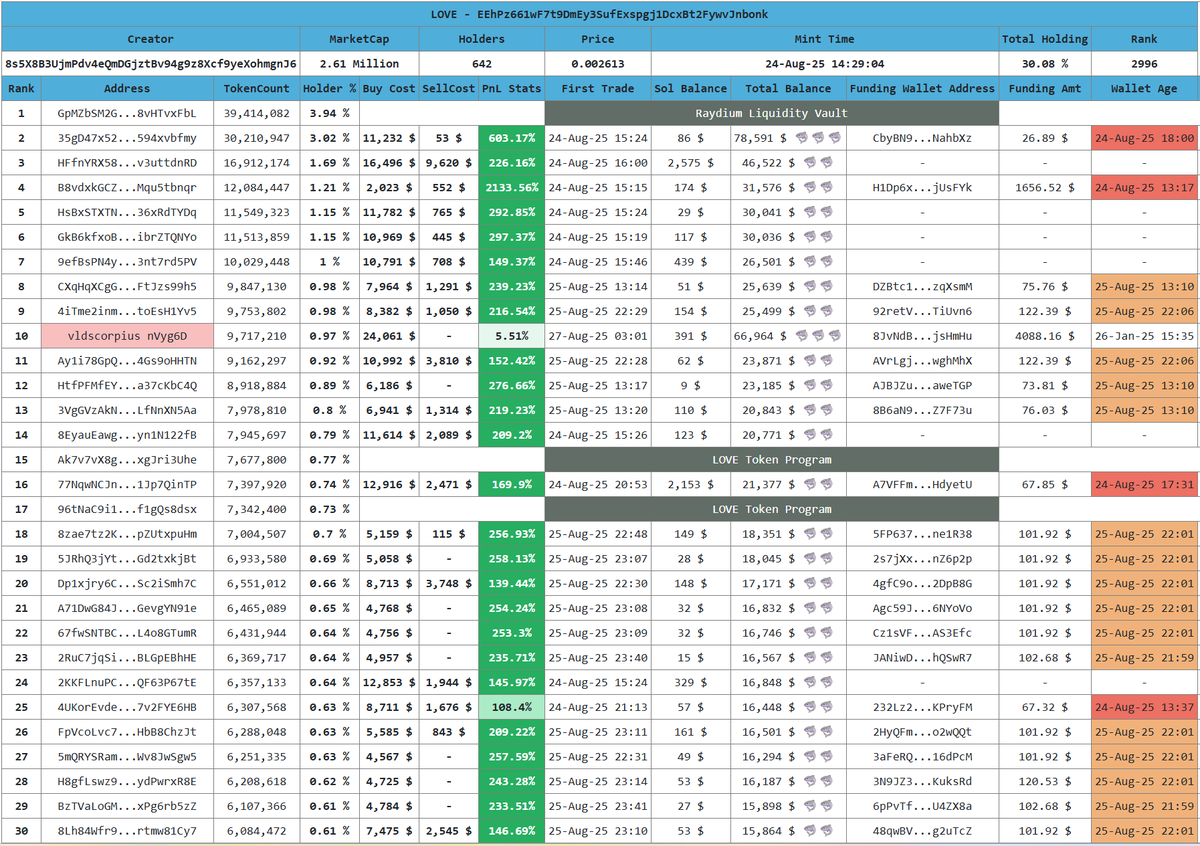Select address GpMZbSM2G...8vHTvxFbL

127,113
